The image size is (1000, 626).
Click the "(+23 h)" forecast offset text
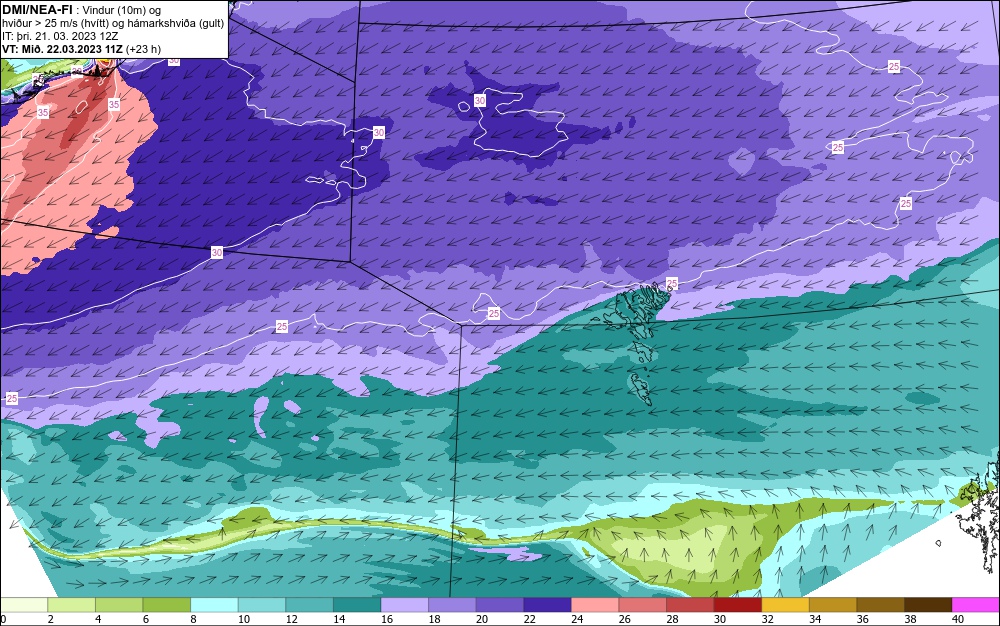[143, 49]
